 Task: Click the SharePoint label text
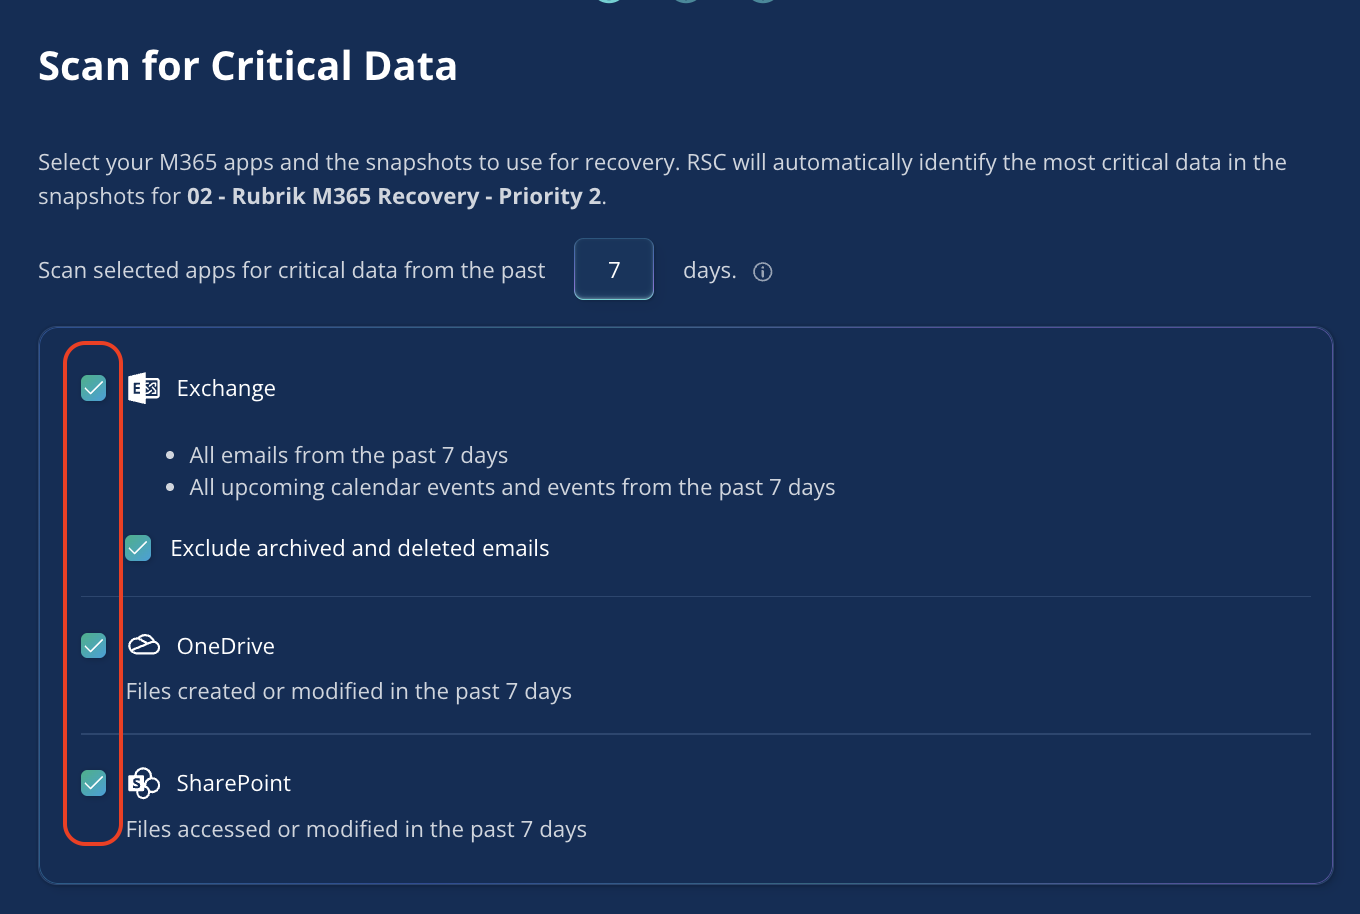pyautogui.click(x=233, y=783)
